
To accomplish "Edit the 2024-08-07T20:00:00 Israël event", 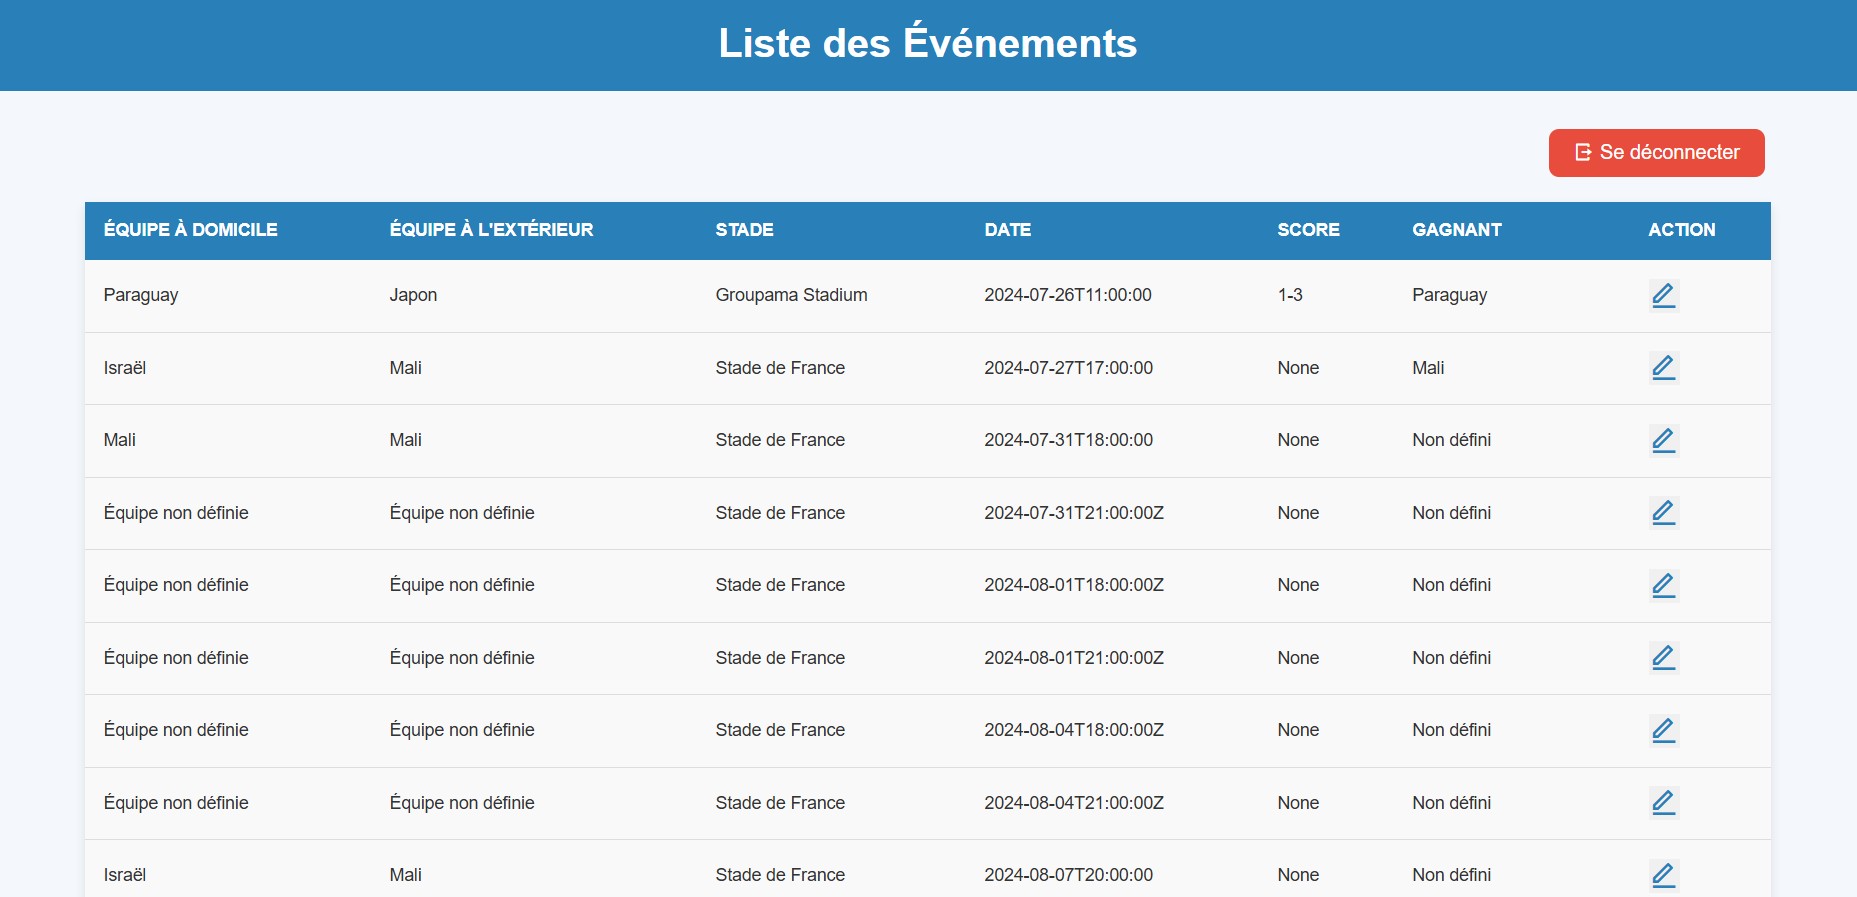I will pos(1663,875).
